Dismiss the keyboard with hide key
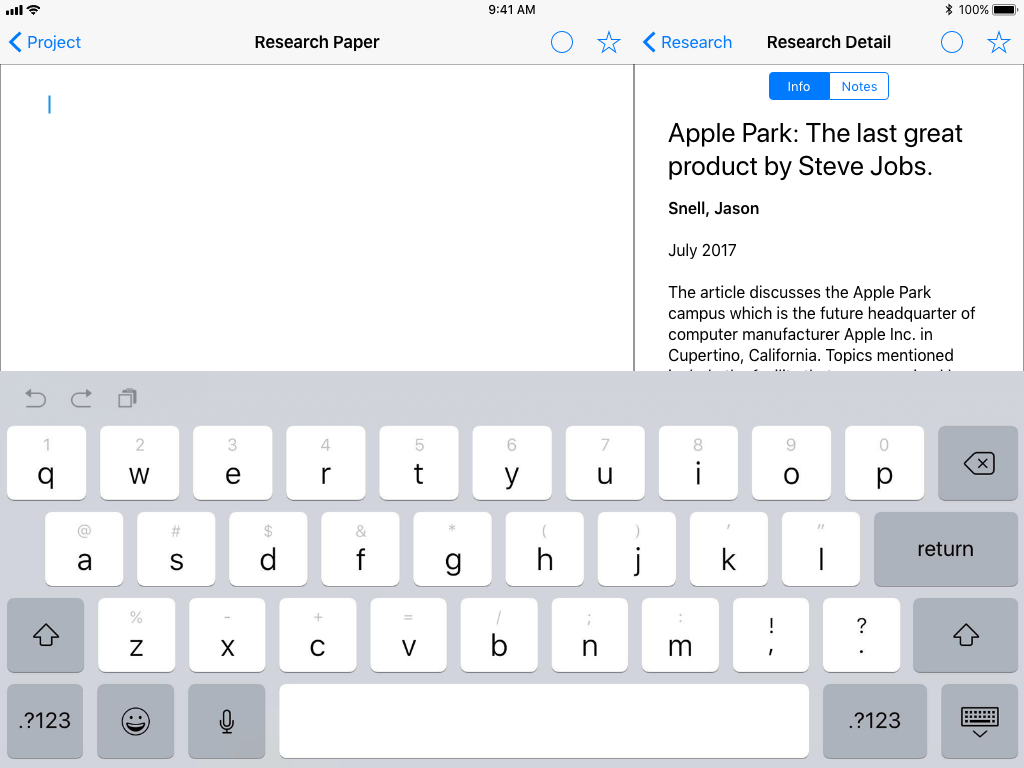 [x=979, y=721]
